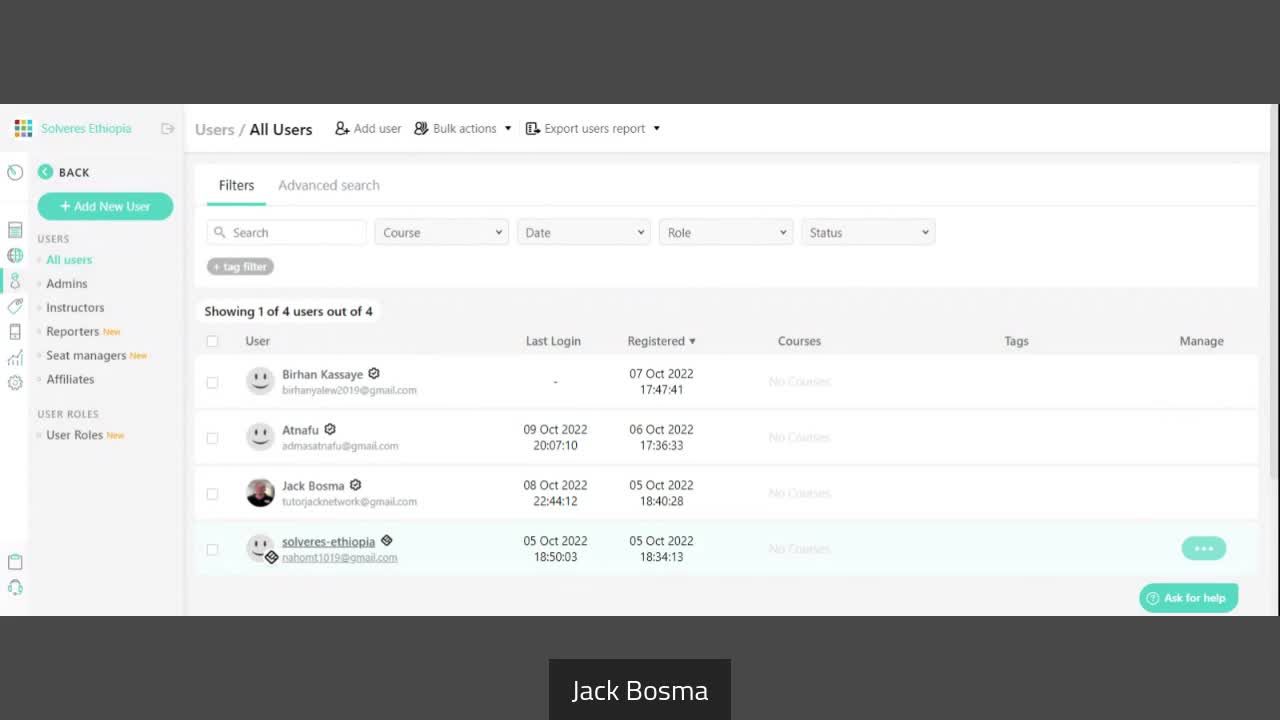The image size is (1280, 720).
Task: Click the headset support icon at sidebar bottom
Action: pyautogui.click(x=15, y=588)
